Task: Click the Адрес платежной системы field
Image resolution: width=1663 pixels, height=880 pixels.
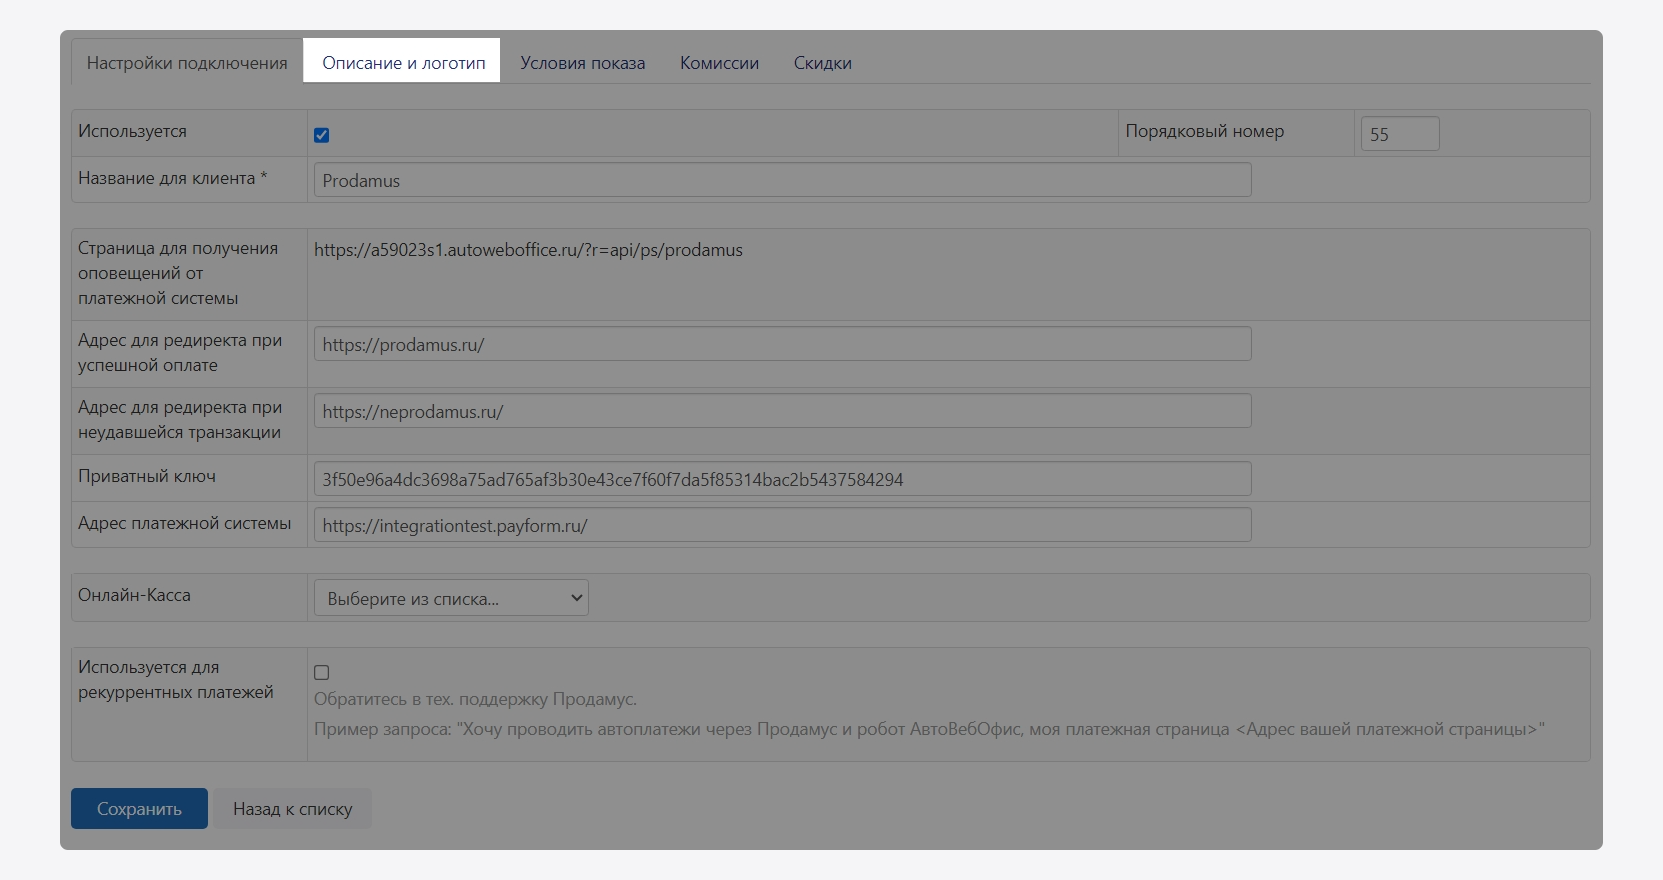Action: [x=781, y=525]
